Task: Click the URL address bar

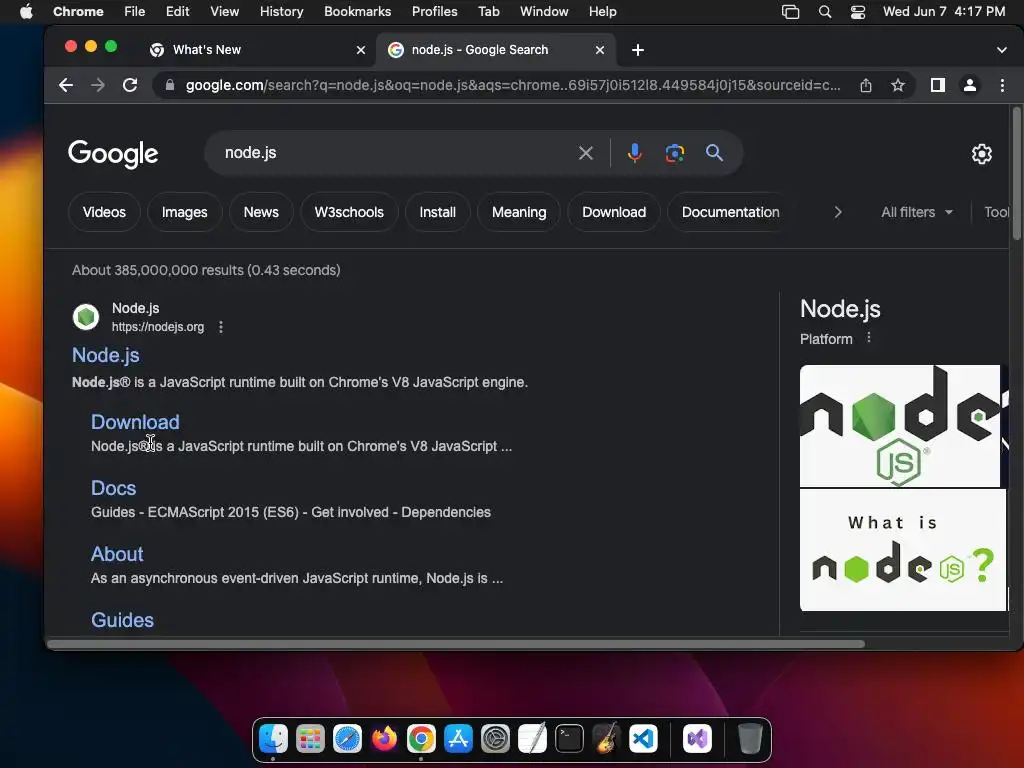Action: (x=513, y=85)
